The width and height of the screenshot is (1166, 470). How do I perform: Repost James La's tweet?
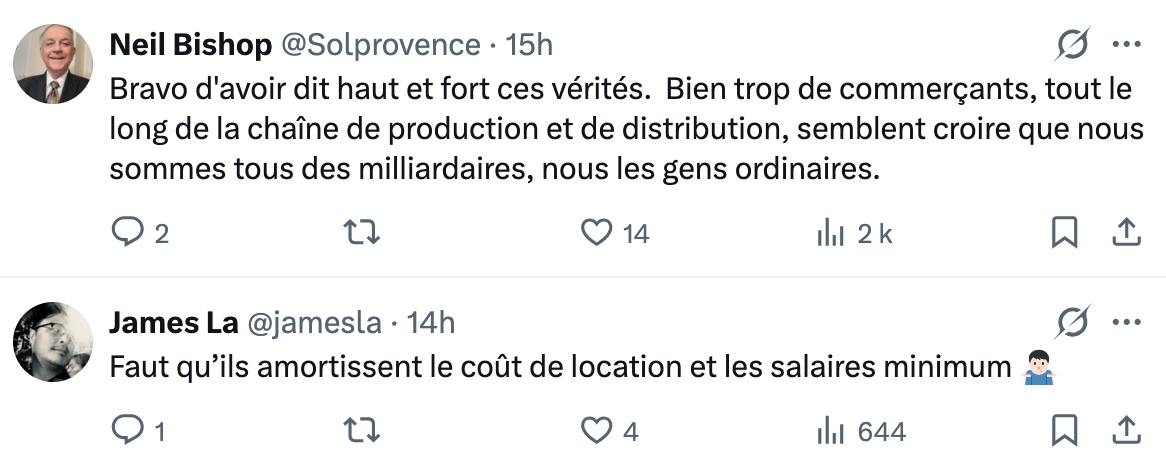(362, 430)
